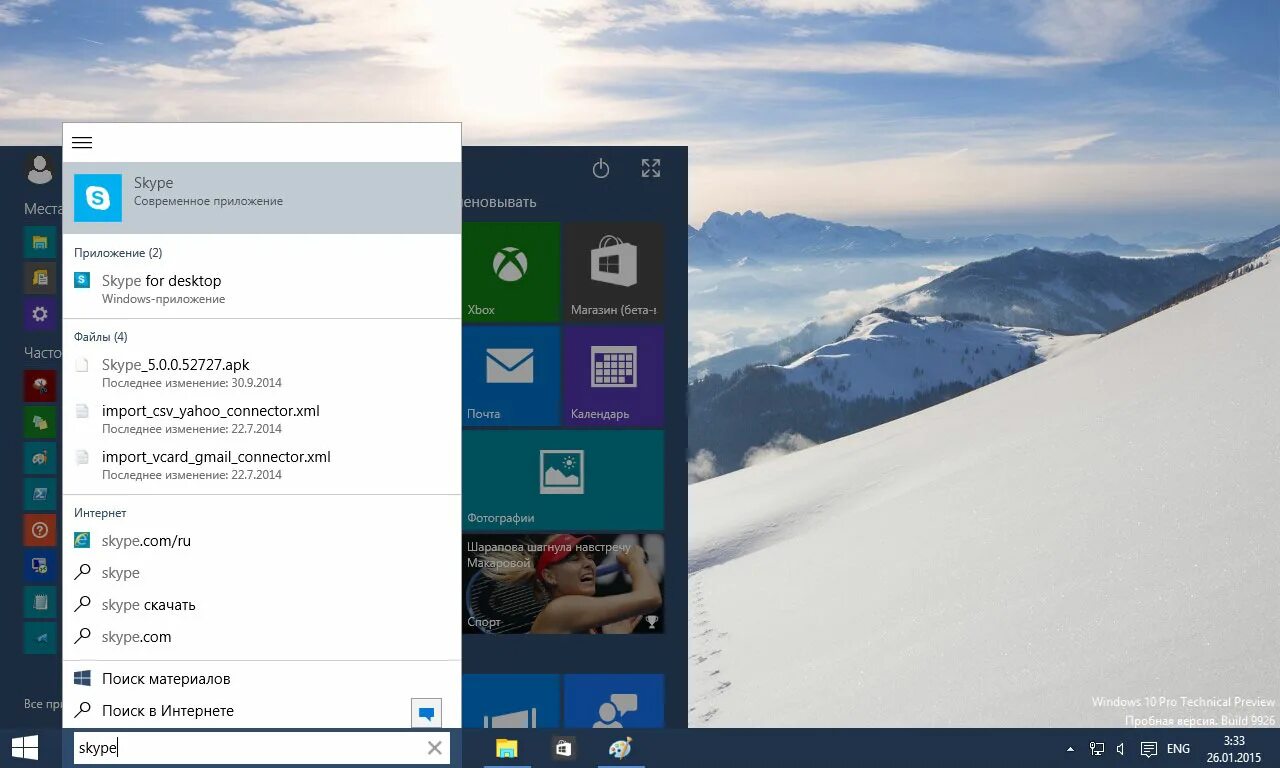Click inside the skype search field
The image size is (1280, 768).
[x=248, y=748]
